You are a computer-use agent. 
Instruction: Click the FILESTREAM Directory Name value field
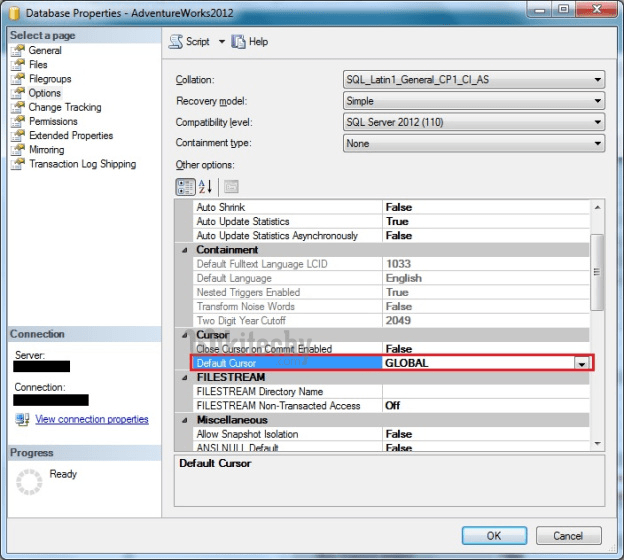[x=486, y=392]
